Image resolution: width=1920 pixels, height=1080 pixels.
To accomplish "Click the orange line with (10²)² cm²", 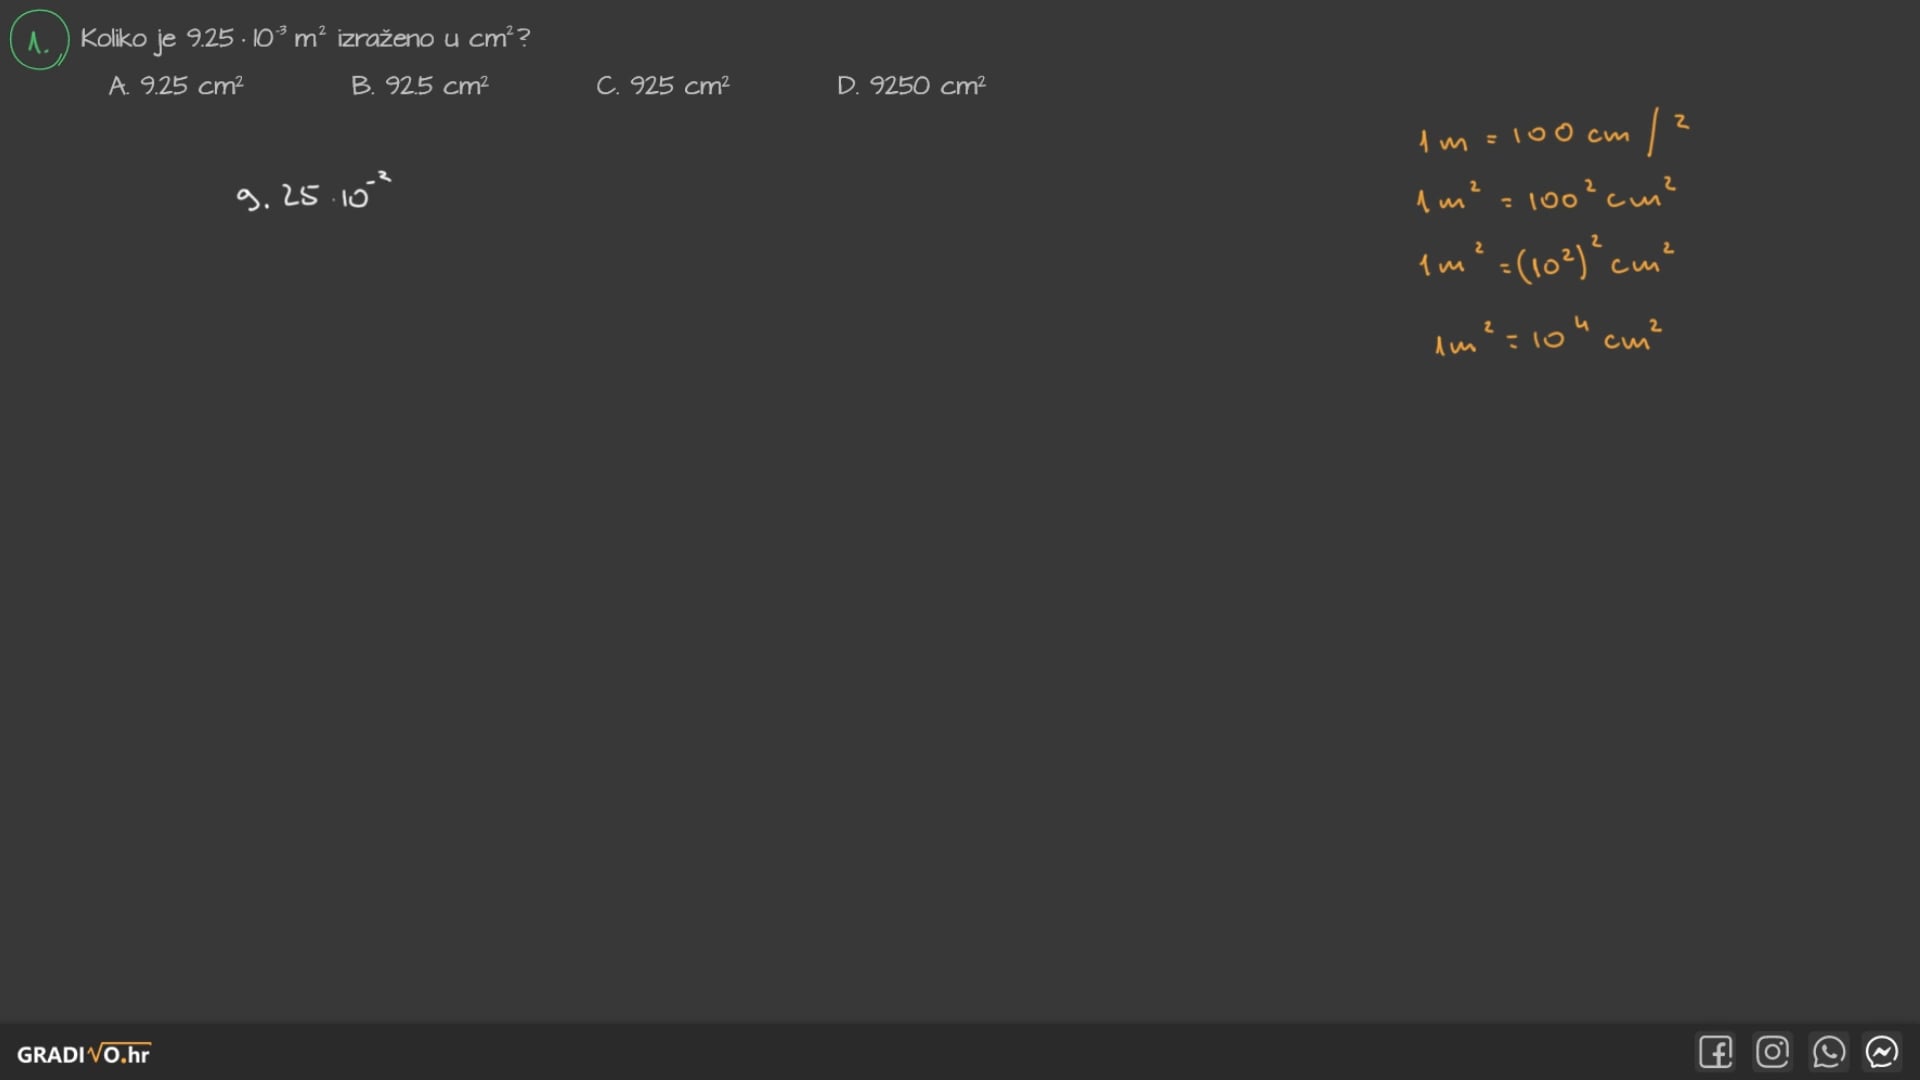I will pyautogui.click(x=1545, y=263).
